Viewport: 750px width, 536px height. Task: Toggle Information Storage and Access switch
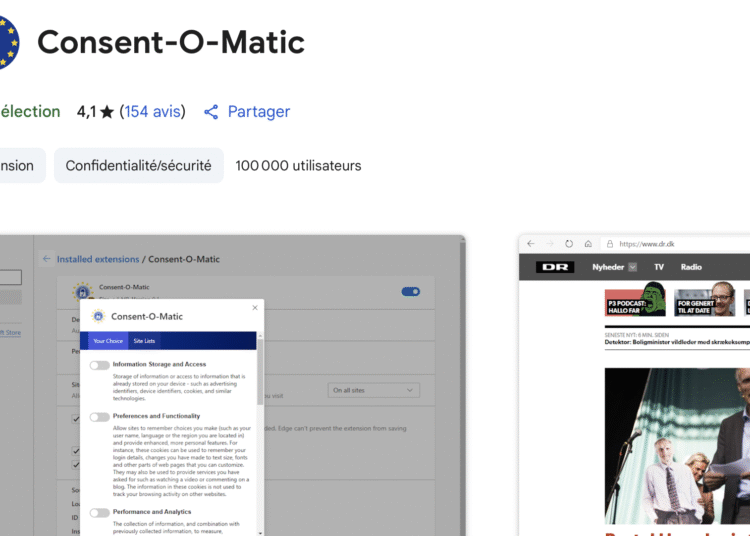coord(99,365)
